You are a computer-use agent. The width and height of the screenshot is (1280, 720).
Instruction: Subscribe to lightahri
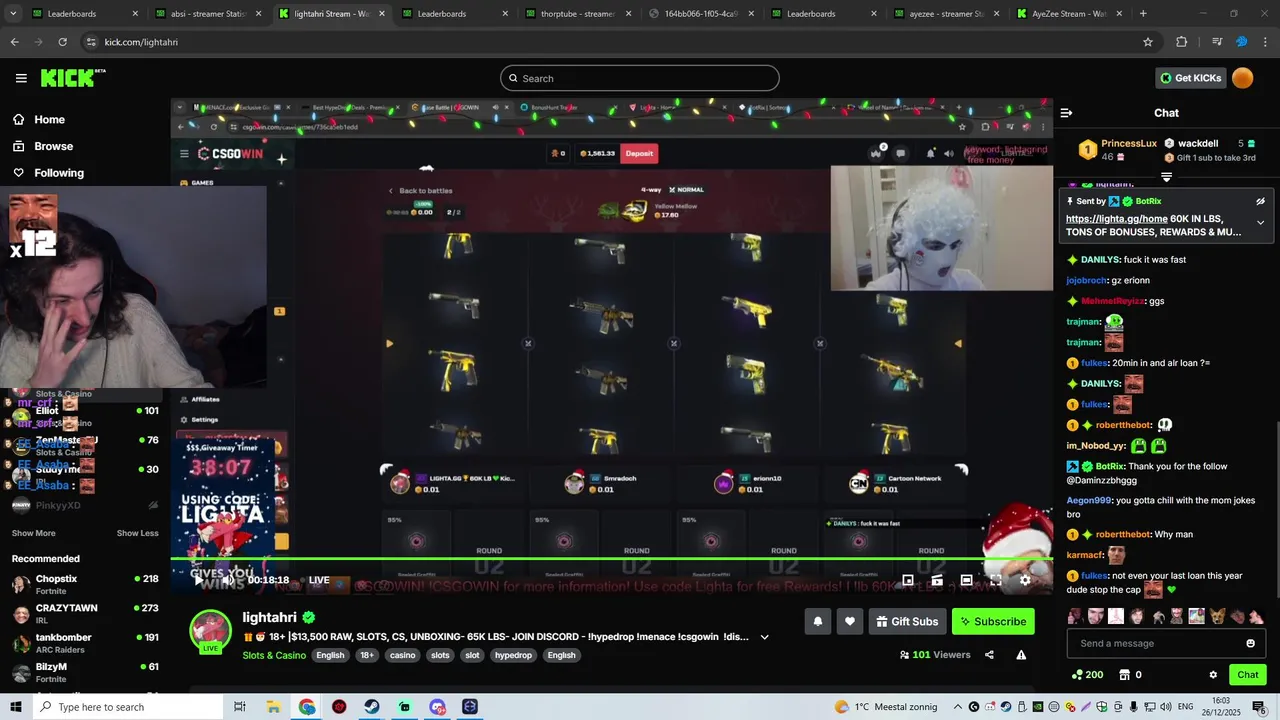click(993, 621)
